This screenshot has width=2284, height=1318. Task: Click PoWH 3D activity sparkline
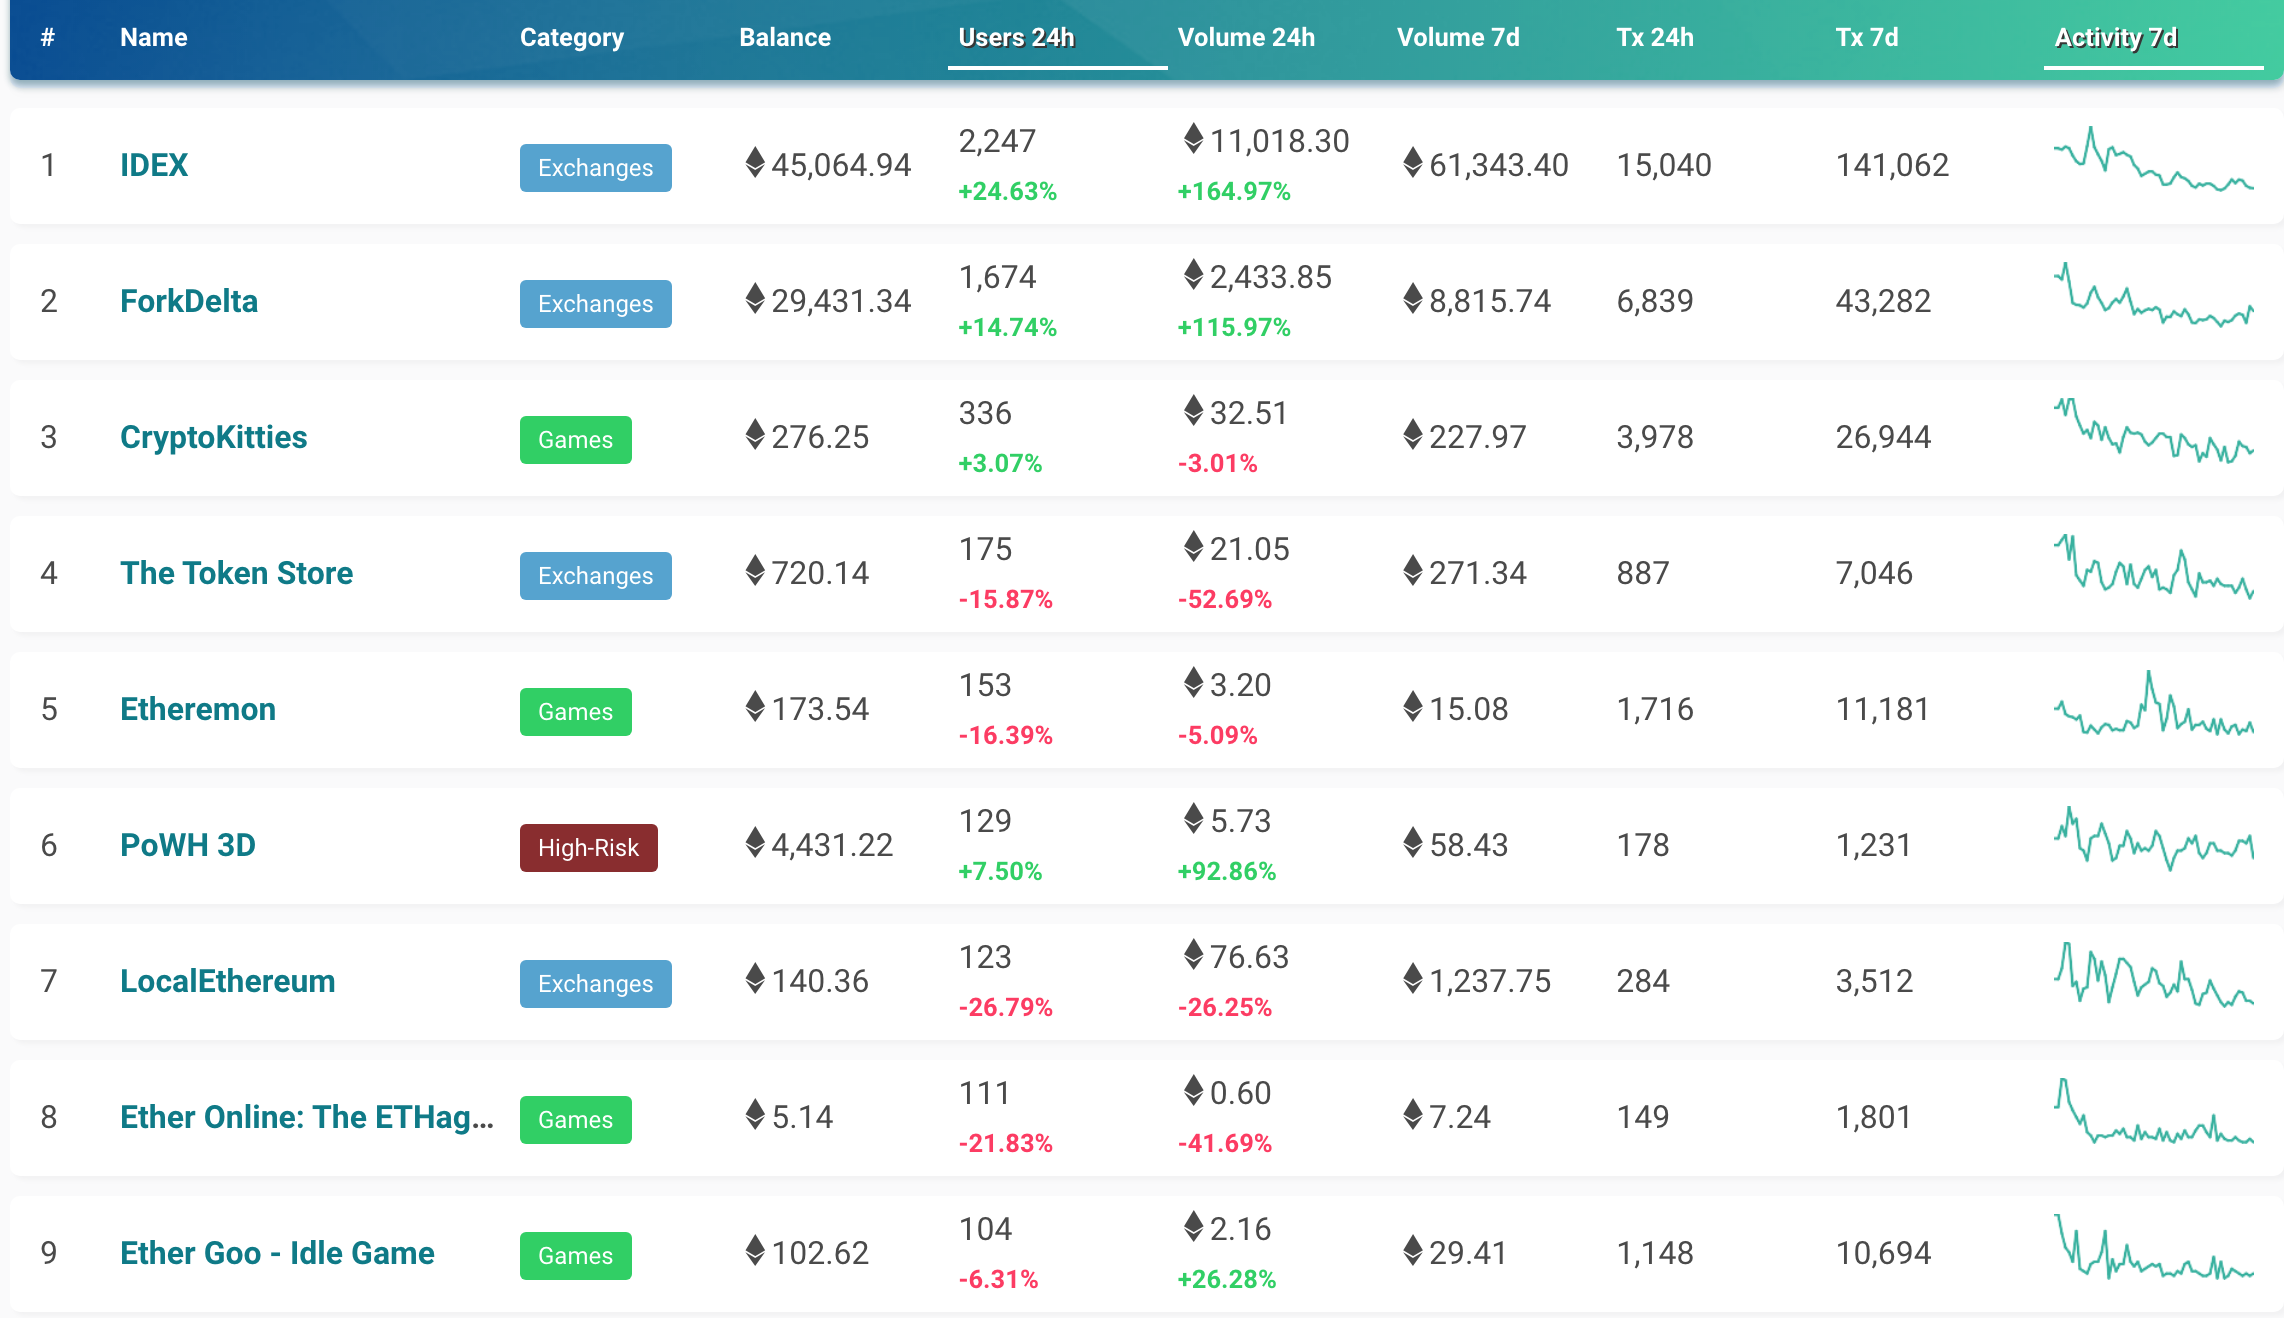tap(2154, 839)
